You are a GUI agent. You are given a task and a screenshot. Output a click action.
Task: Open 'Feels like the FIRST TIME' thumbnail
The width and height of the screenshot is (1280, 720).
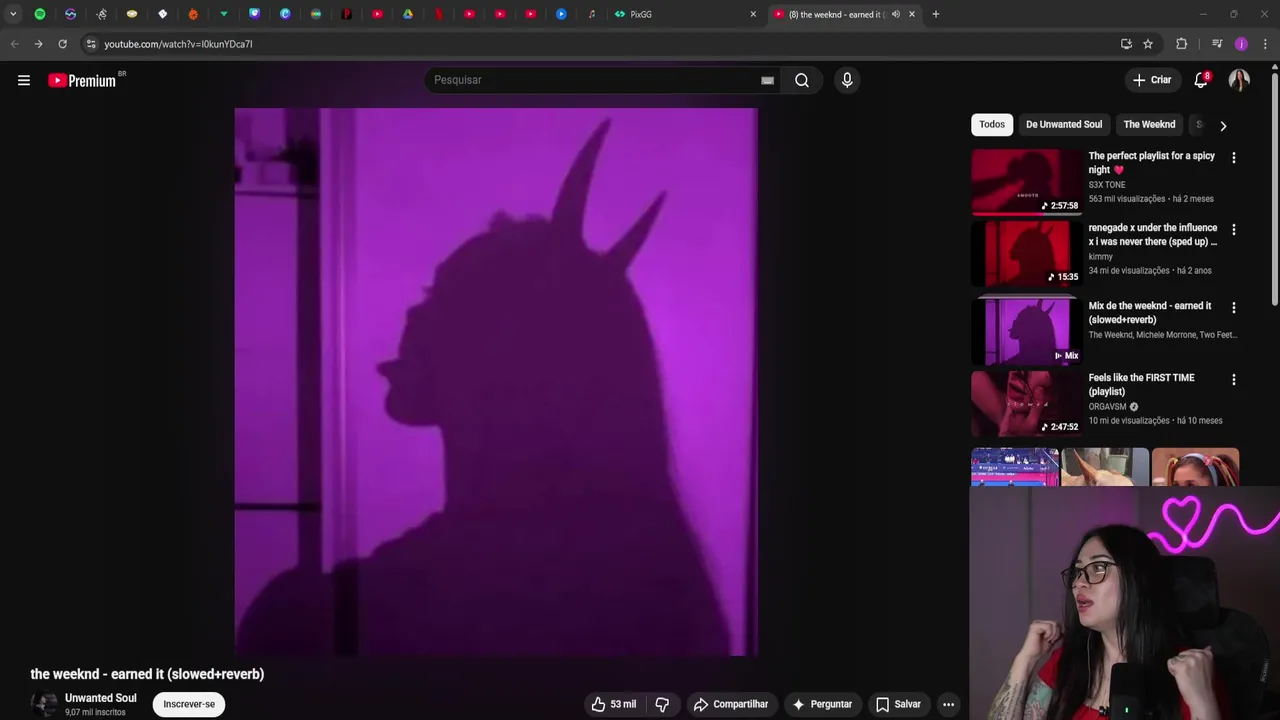pos(1026,404)
